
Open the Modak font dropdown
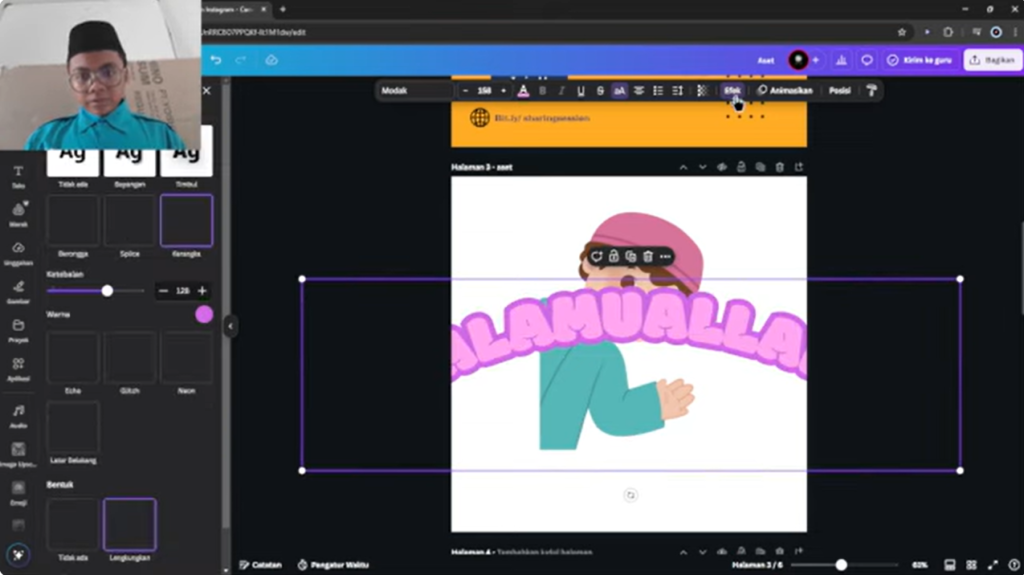click(415, 91)
